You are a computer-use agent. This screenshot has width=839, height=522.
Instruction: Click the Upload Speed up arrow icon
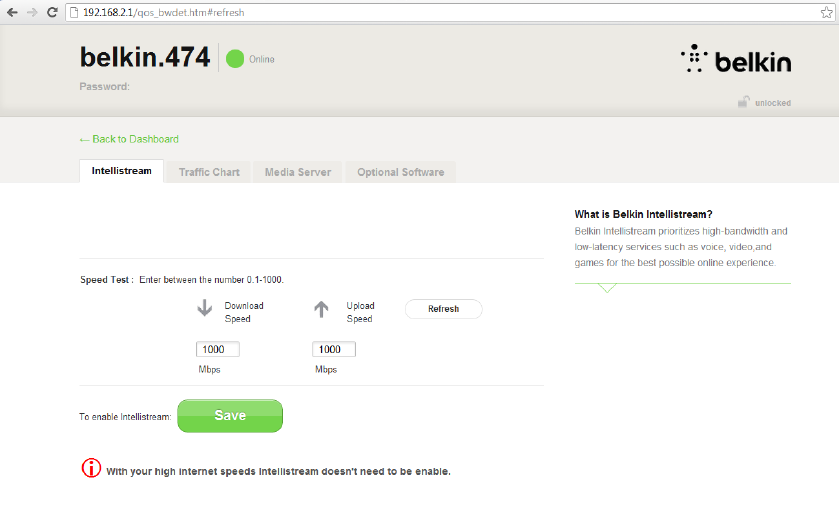[321, 309]
